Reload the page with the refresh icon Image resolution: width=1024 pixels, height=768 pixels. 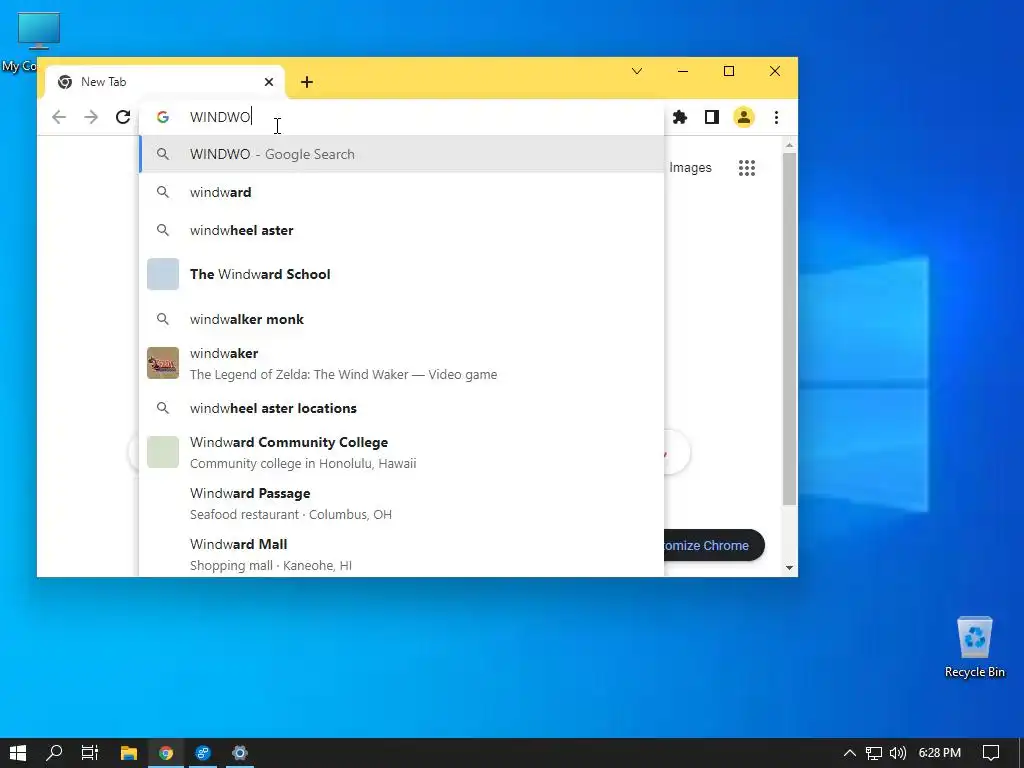pos(123,117)
